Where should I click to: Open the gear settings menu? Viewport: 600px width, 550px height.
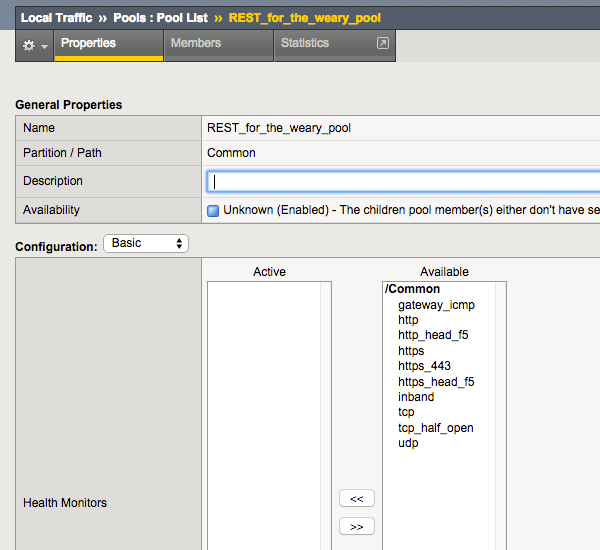click(35, 46)
